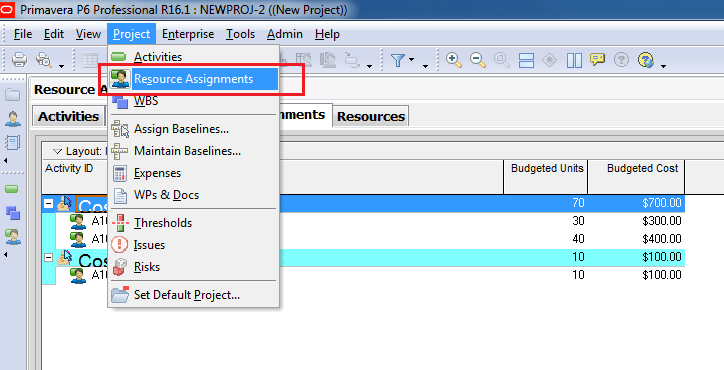Choose Expenses in Project menu
The image size is (724, 370).
click(x=193, y=173)
